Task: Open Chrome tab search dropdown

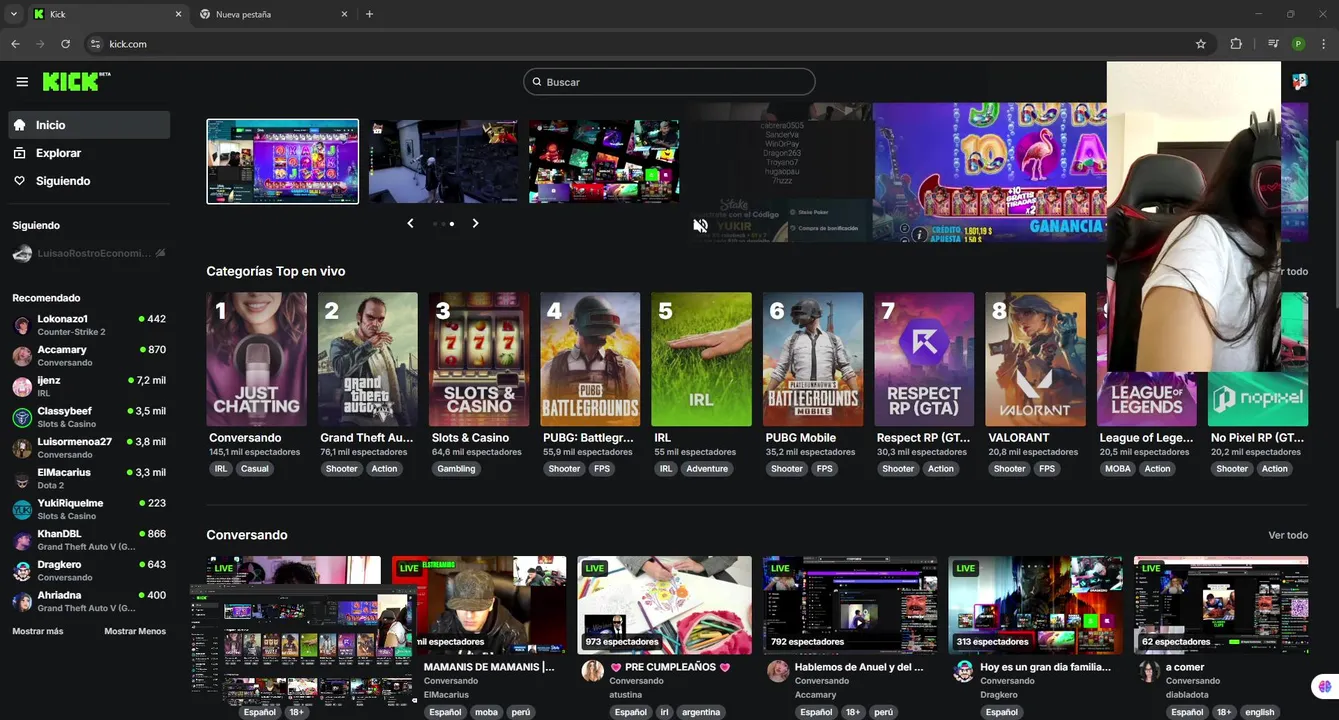Action: click(13, 14)
